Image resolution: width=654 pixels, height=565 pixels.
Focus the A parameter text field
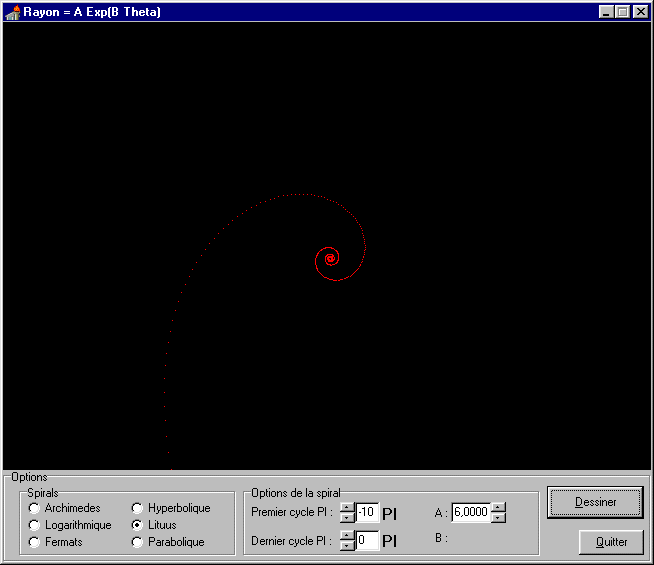coord(470,513)
